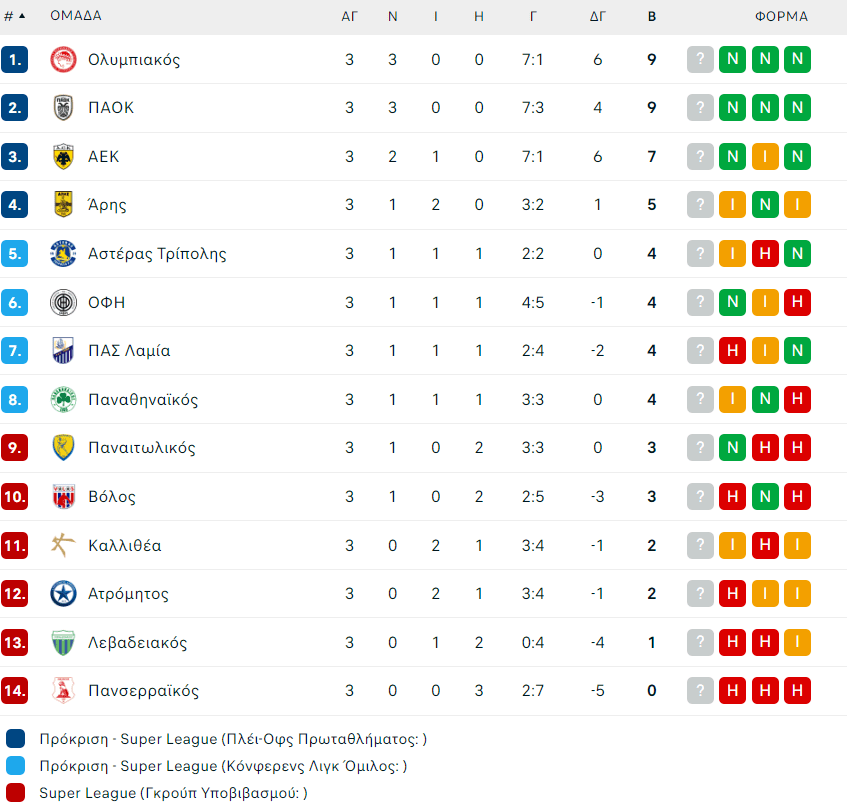Open the ΑΕΚ club crest

pyautogui.click(x=63, y=157)
